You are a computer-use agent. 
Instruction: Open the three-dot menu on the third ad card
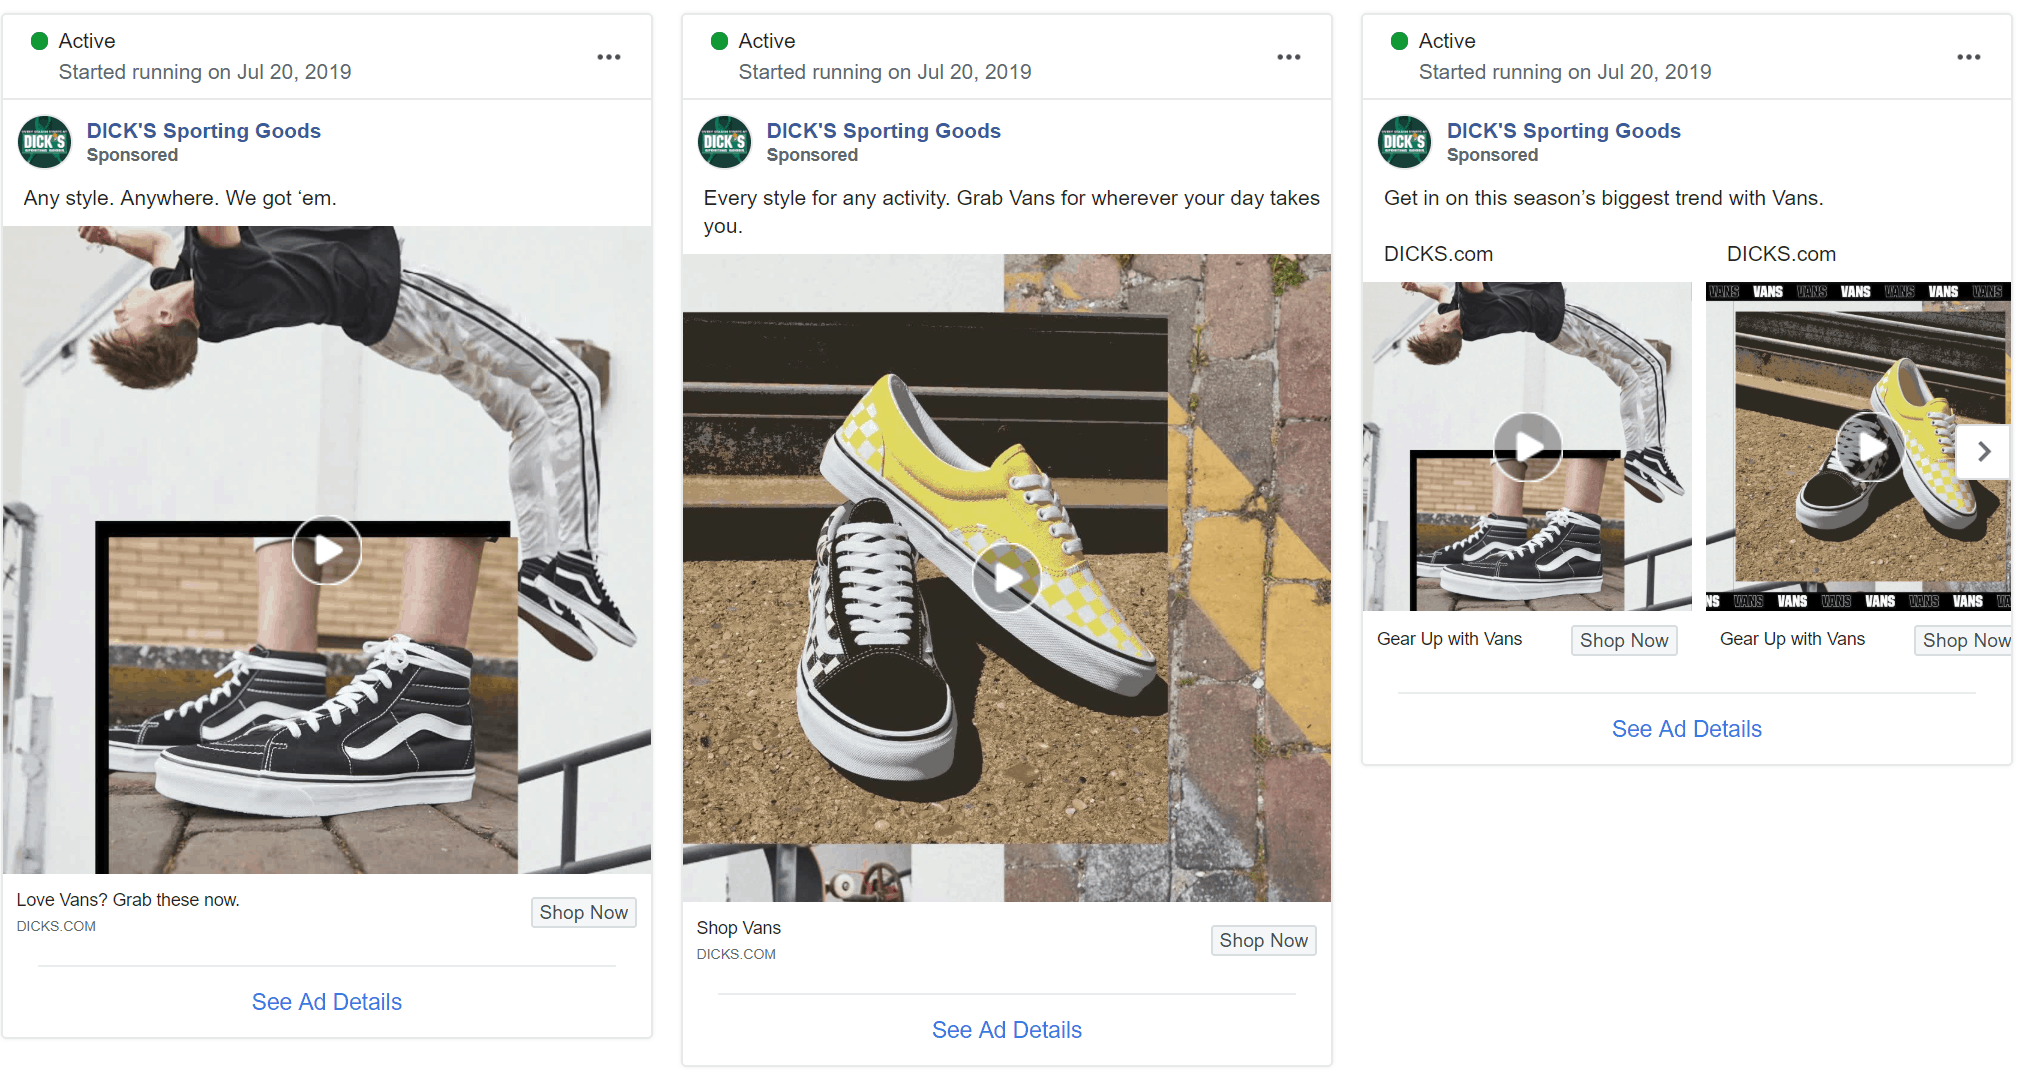click(1969, 57)
